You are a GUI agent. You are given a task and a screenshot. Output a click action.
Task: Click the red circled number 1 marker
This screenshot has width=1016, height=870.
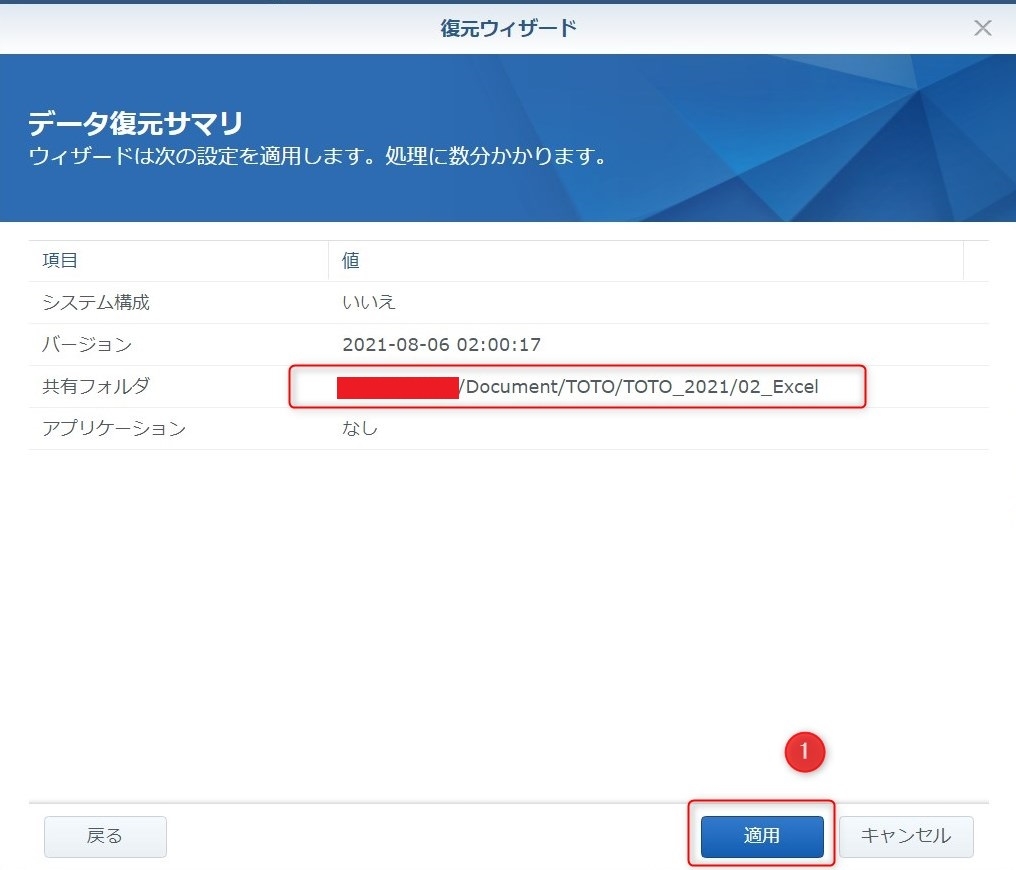tap(805, 752)
